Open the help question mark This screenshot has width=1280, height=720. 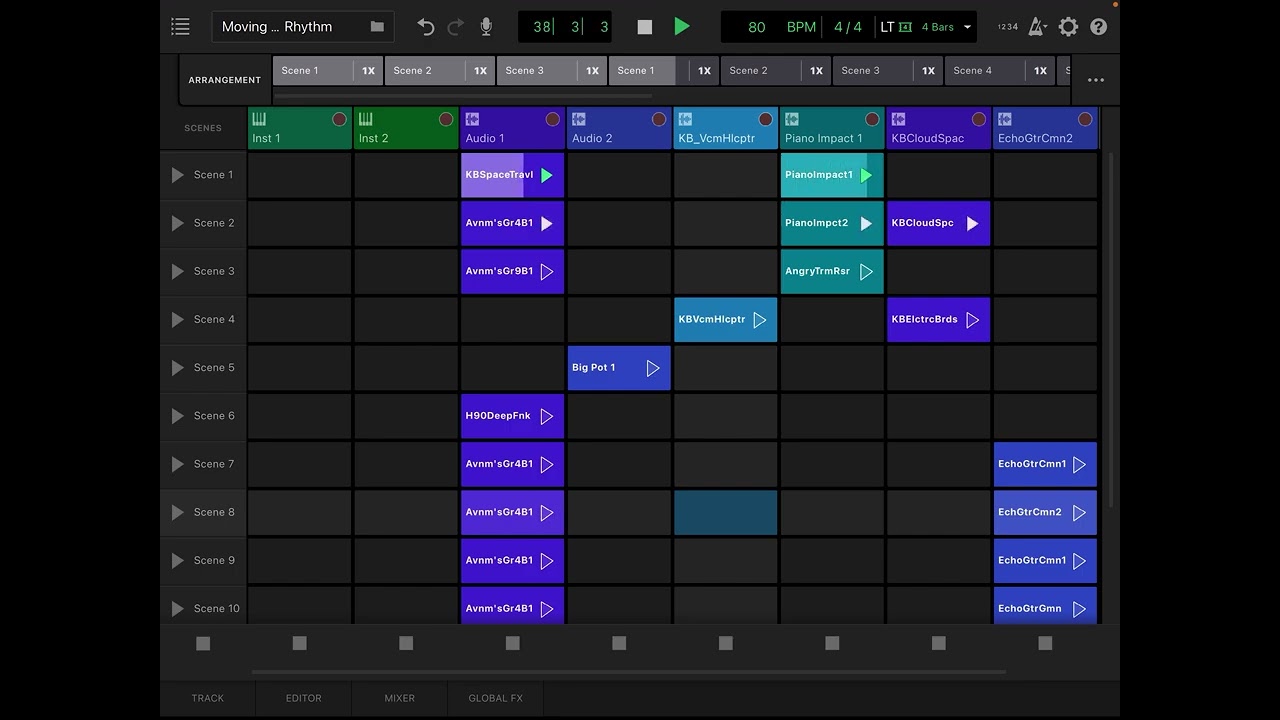pos(1099,27)
